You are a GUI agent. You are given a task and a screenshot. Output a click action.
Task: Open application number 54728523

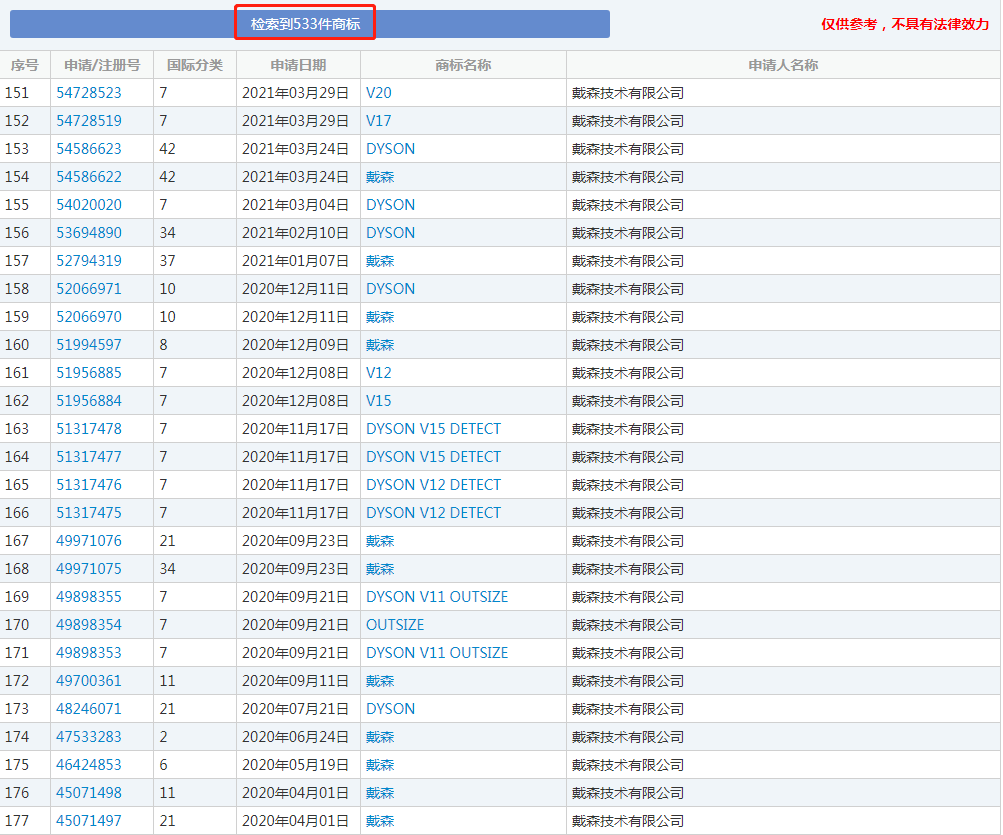[x=89, y=93]
